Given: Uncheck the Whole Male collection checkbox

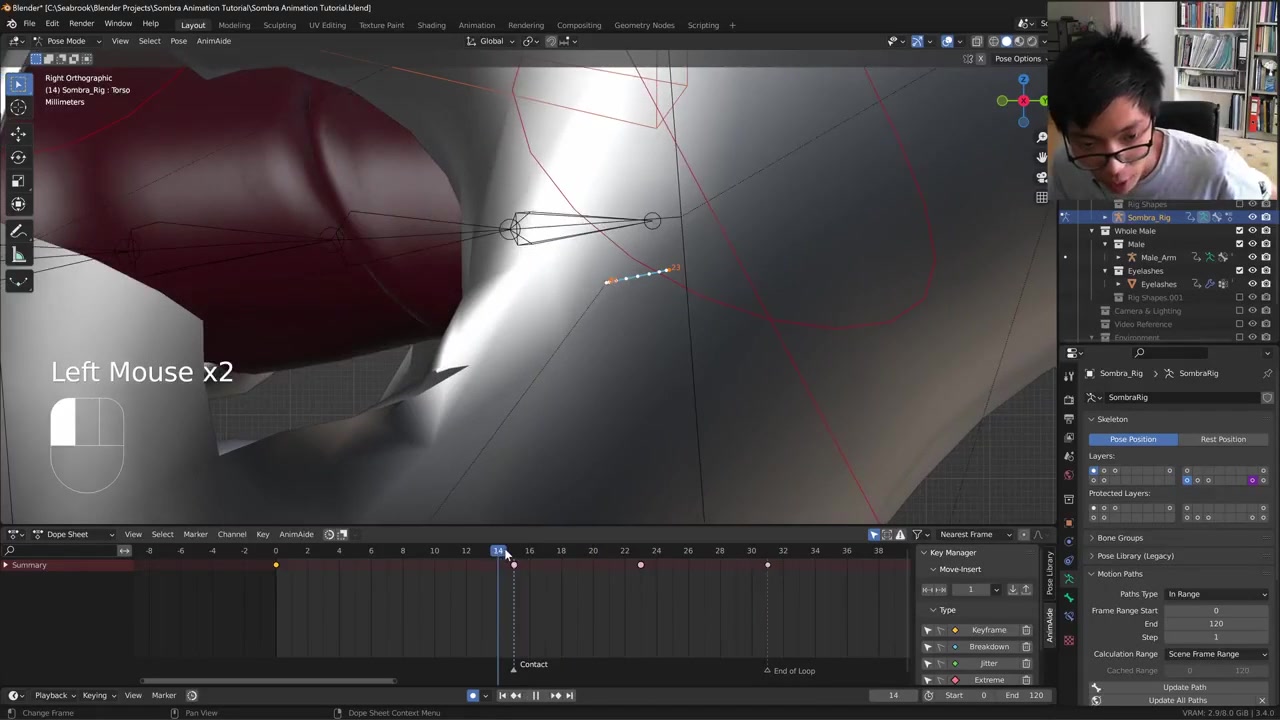Looking at the screenshot, I should click(1240, 231).
